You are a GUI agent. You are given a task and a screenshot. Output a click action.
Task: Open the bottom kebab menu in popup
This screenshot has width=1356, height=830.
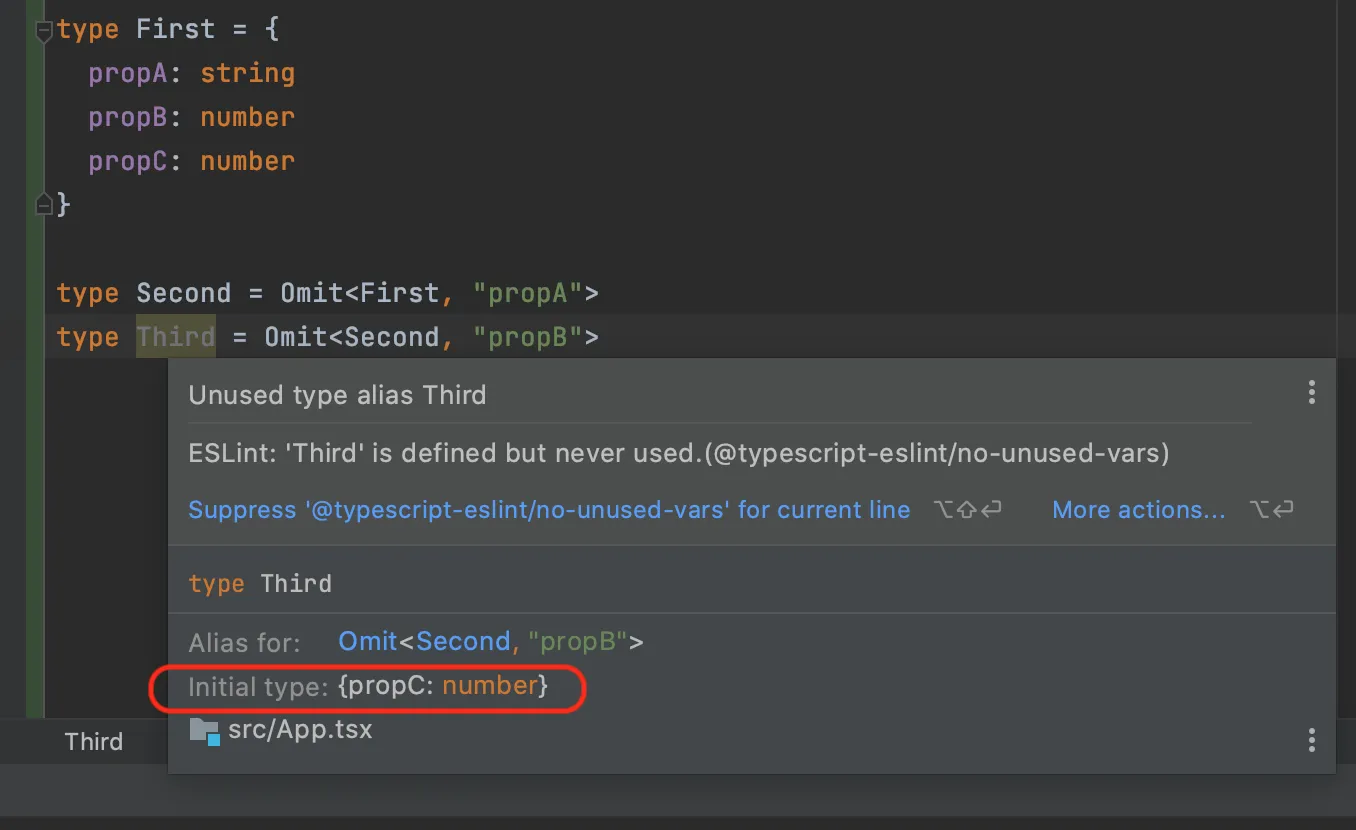1311,740
